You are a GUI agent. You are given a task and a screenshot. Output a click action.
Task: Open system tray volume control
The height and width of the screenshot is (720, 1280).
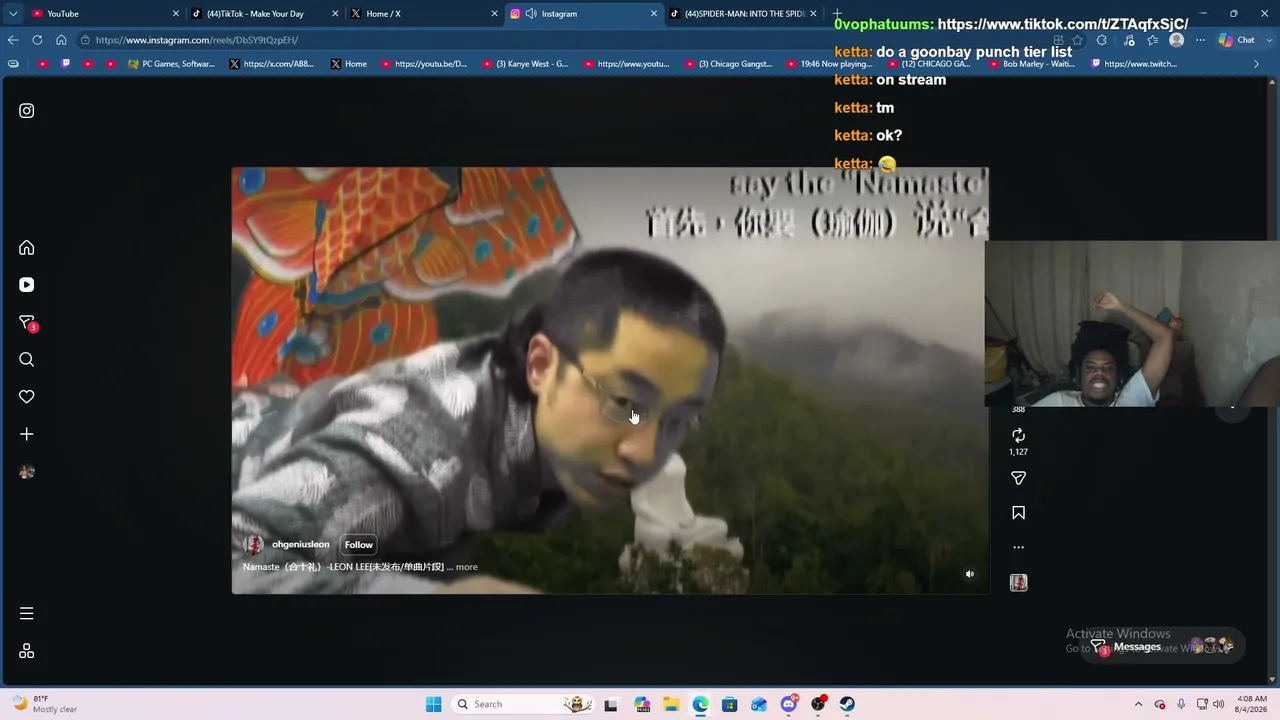[x=1218, y=704]
